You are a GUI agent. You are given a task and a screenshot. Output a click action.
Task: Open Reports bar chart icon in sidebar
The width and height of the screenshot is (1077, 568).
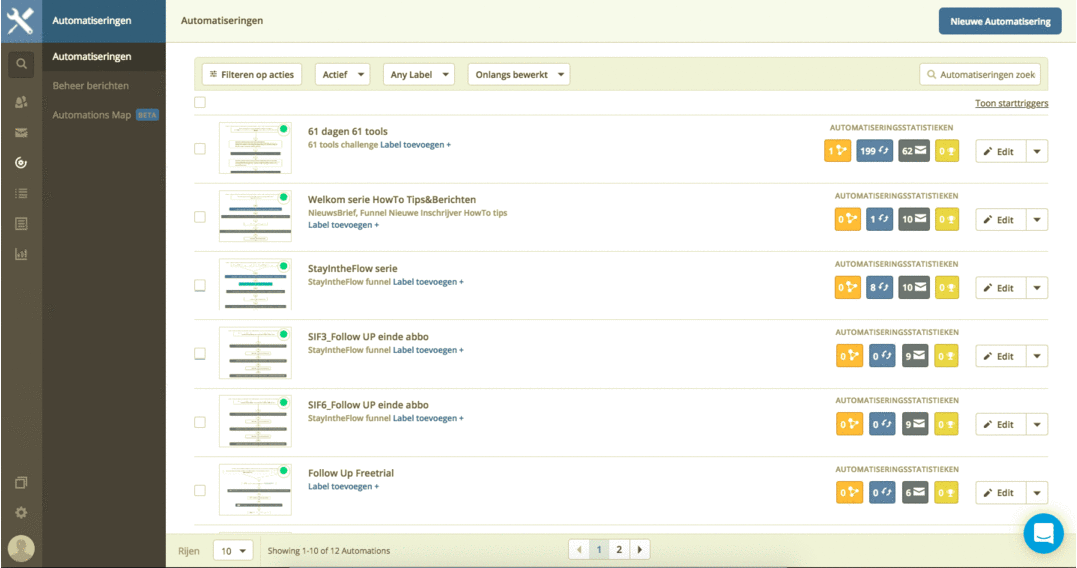coord(21,254)
